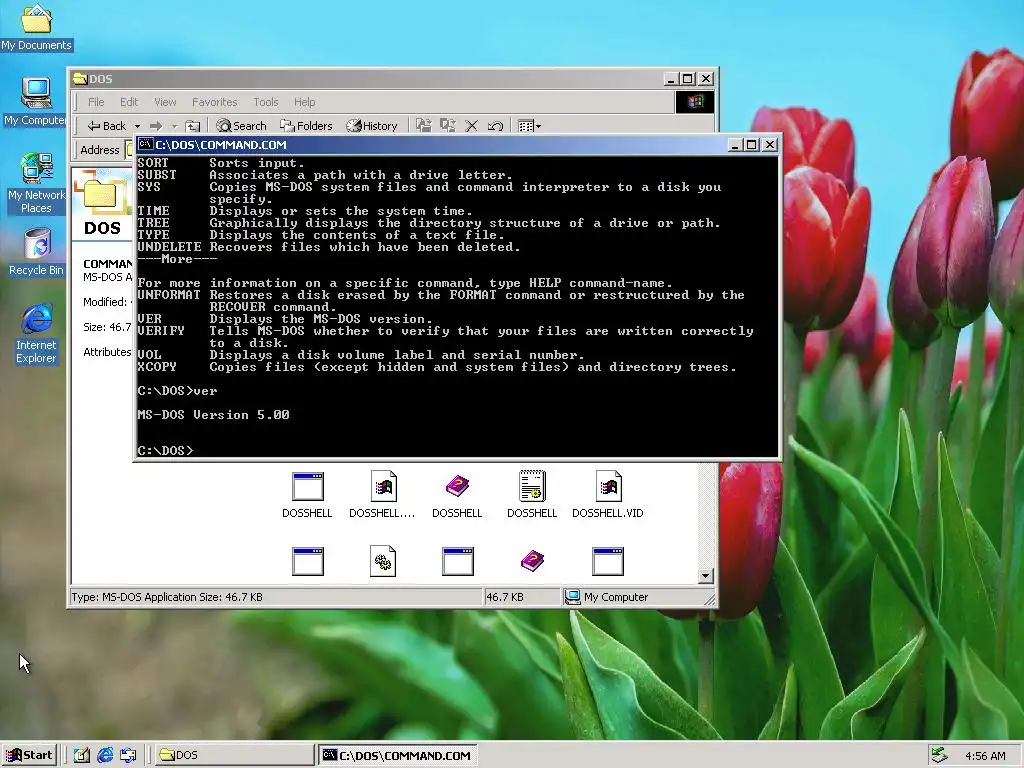Image resolution: width=1024 pixels, height=768 pixels.
Task: Open the Help menu
Action: tap(304, 102)
